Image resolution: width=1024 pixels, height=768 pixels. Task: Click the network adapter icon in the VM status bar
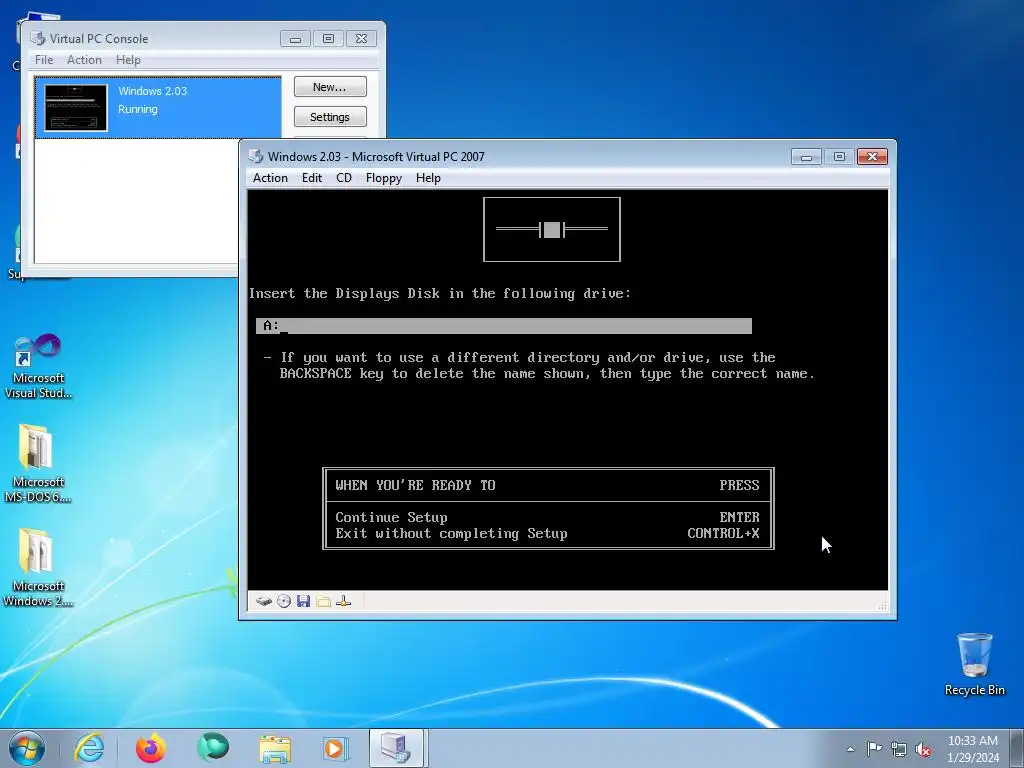coord(344,601)
